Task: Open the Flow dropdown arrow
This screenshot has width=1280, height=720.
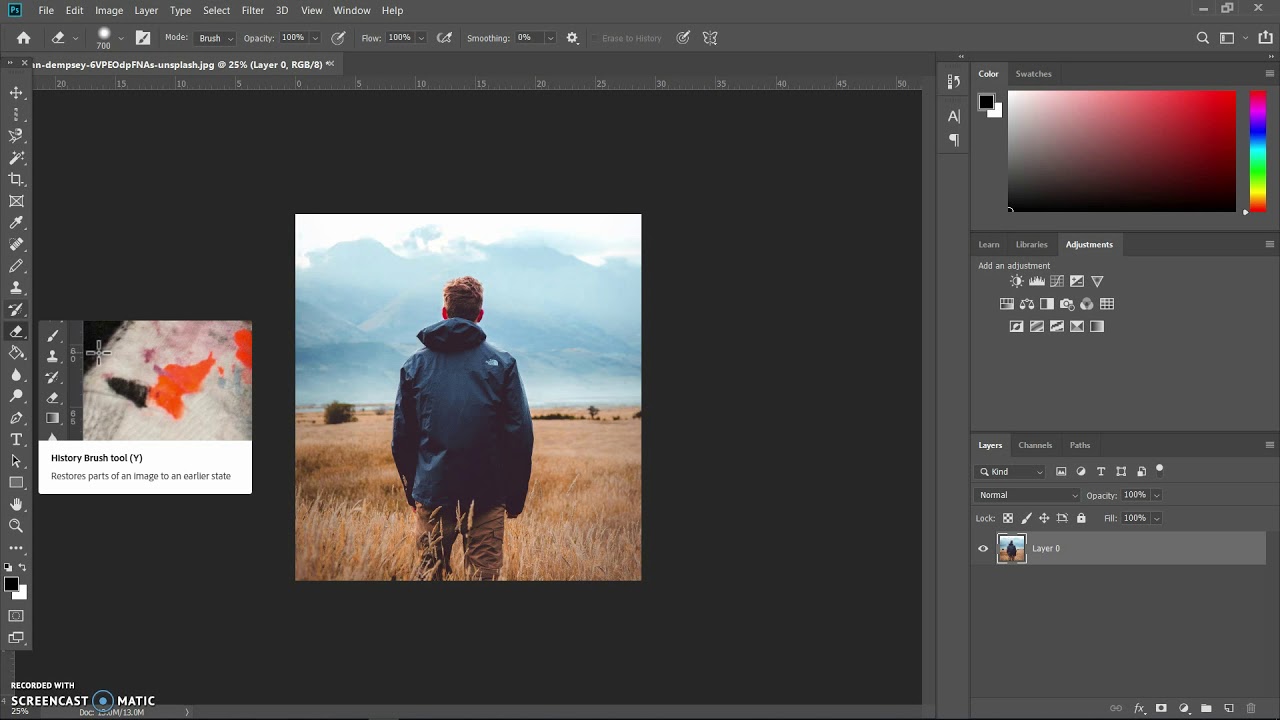Action: pos(421,38)
